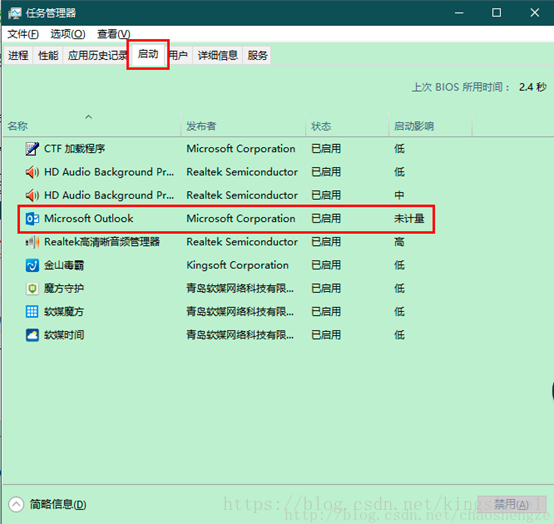The height and width of the screenshot is (524, 554).
Task: Select the 软媒时间 row name
Action: [64, 335]
